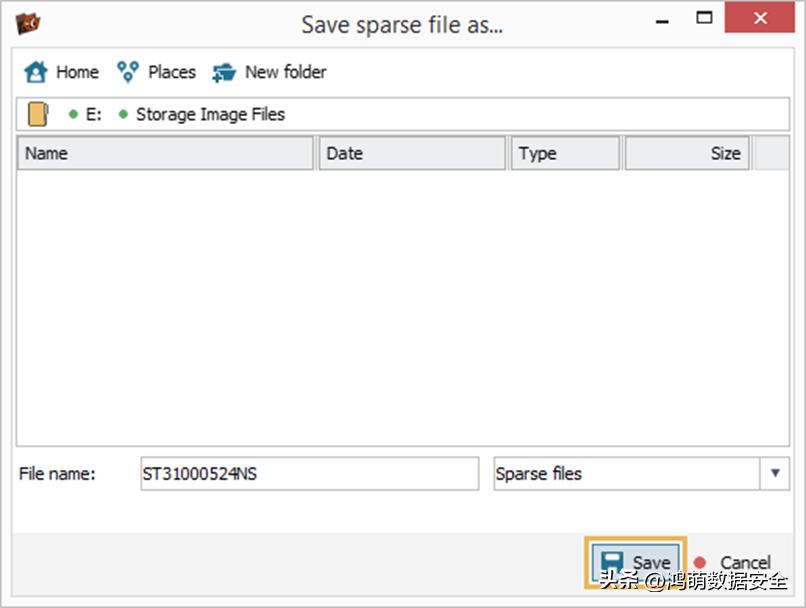806x608 pixels.
Task: Click the red dot Cancel icon
Action: 700,563
